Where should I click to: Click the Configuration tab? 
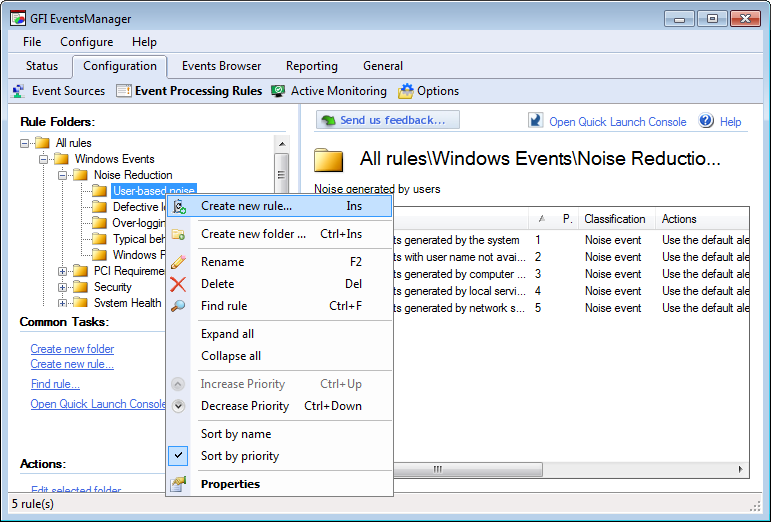pos(119,66)
